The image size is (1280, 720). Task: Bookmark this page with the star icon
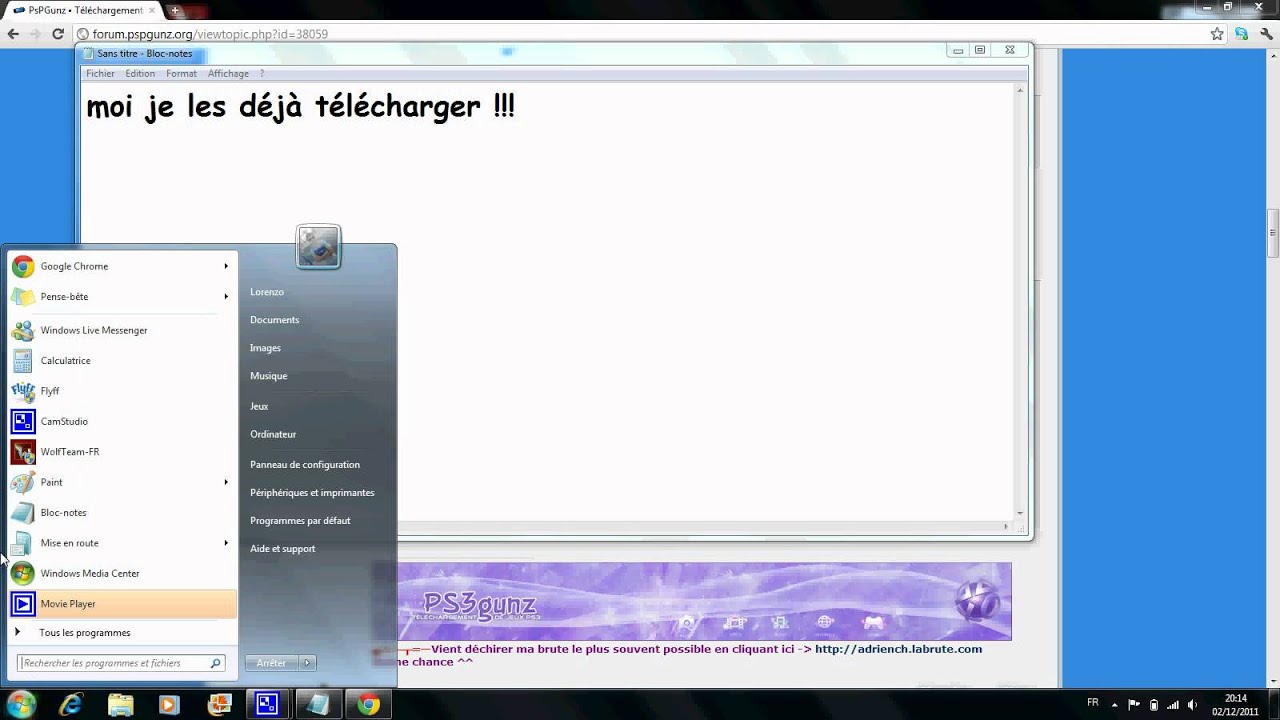pyautogui.click(x=1217, y=34)
